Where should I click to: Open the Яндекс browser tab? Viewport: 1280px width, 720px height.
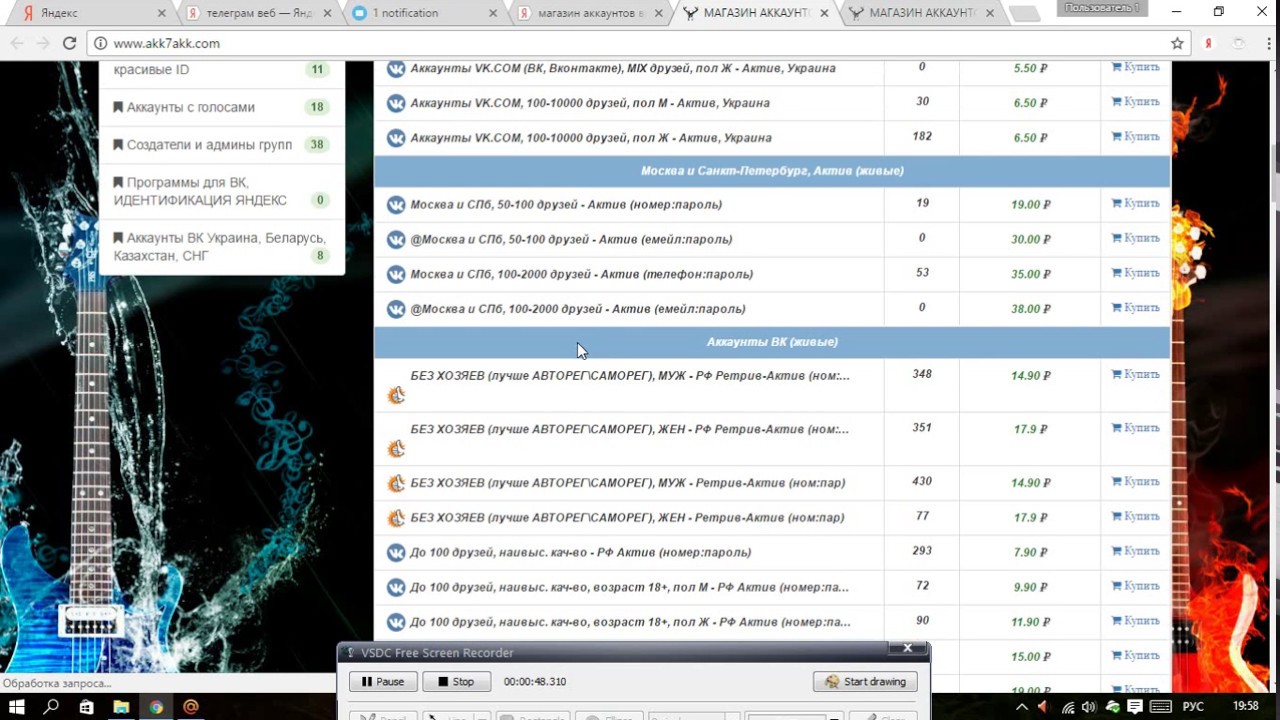[90, 13]
